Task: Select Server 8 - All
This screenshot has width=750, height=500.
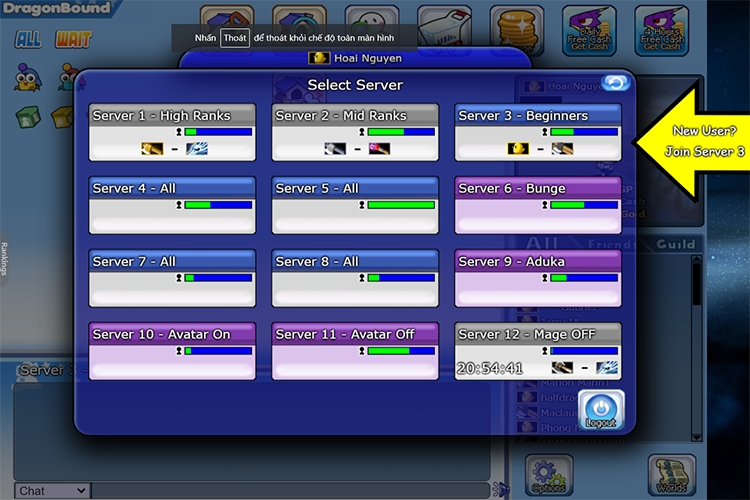Action: 355,278
